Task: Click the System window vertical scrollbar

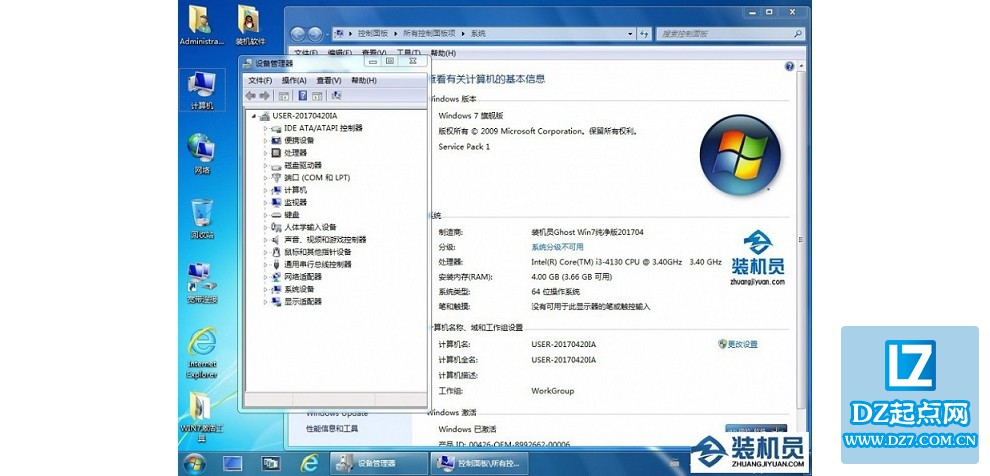Action: pyautogui.click(x=801, y=240)
